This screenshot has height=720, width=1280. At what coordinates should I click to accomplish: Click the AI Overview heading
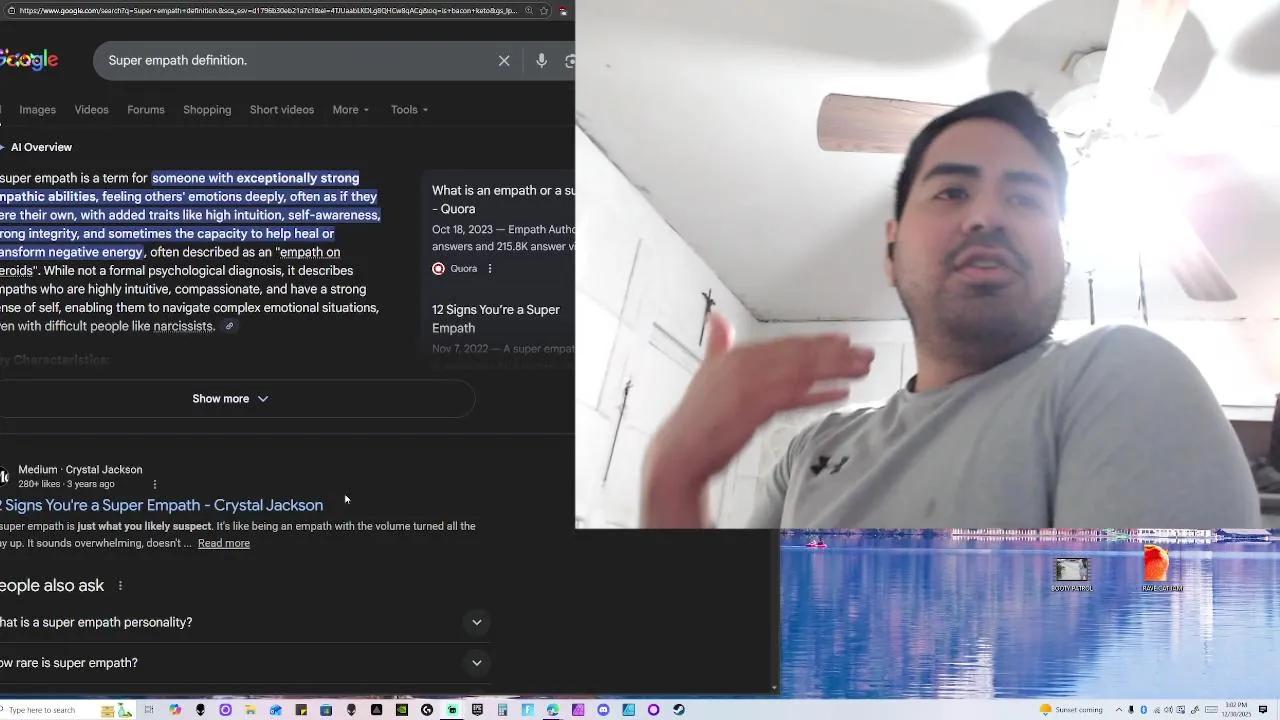click(41, 147)
